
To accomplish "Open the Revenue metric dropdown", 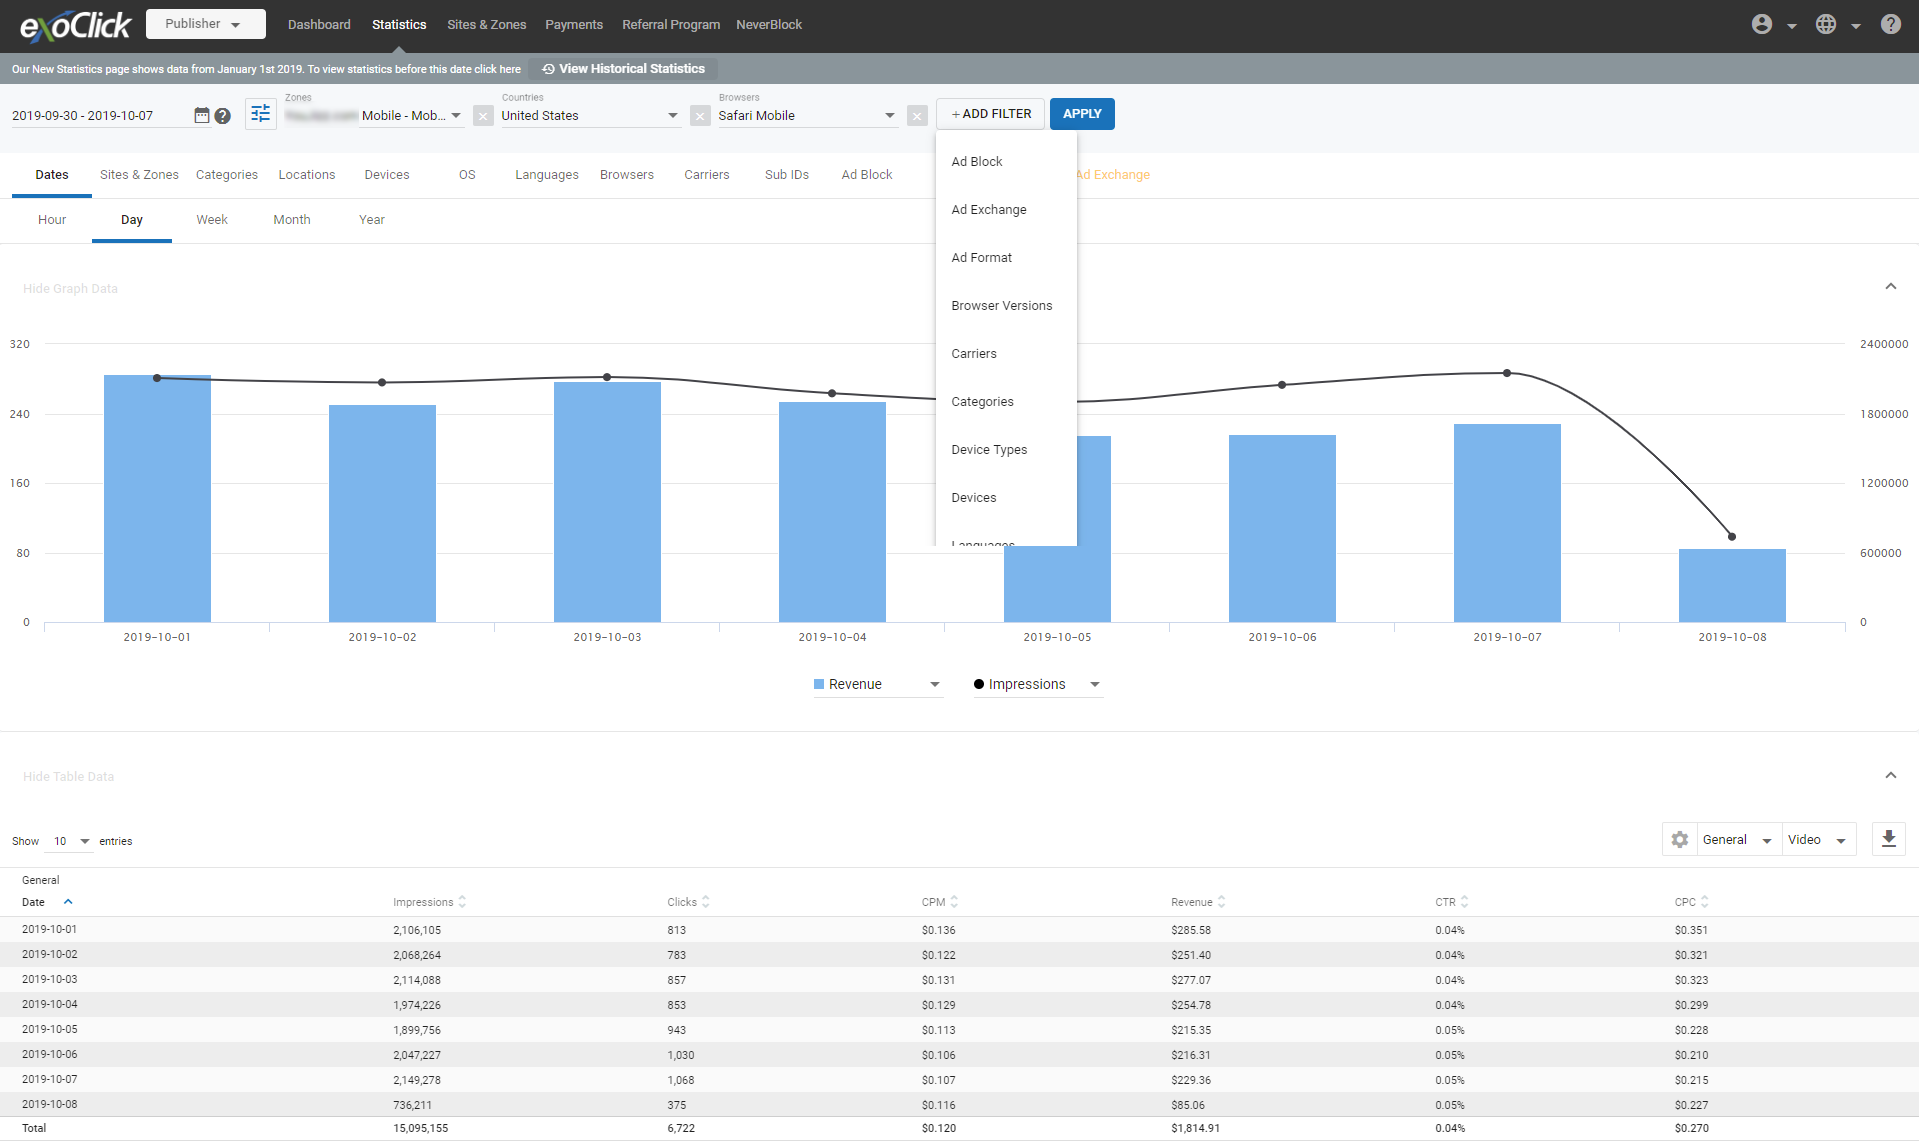I will [877, 684].
